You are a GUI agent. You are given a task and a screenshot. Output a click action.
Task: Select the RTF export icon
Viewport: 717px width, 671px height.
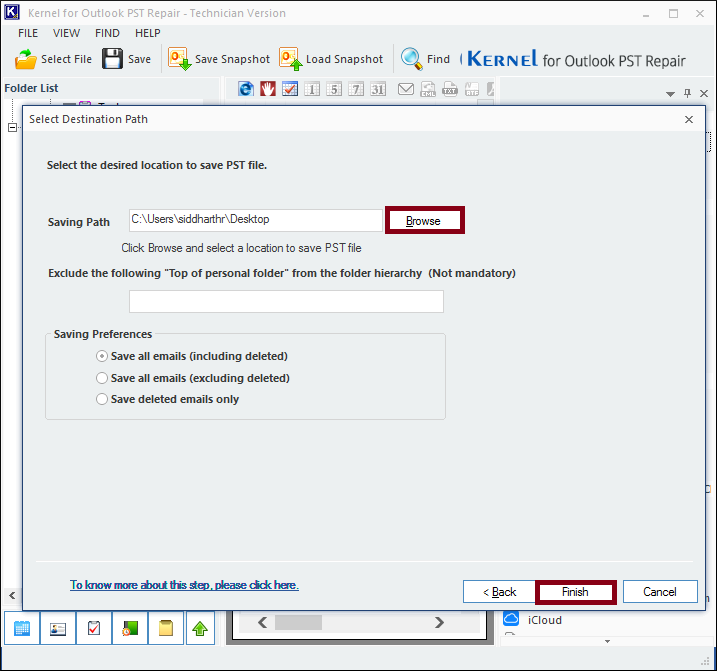(472, 89)
